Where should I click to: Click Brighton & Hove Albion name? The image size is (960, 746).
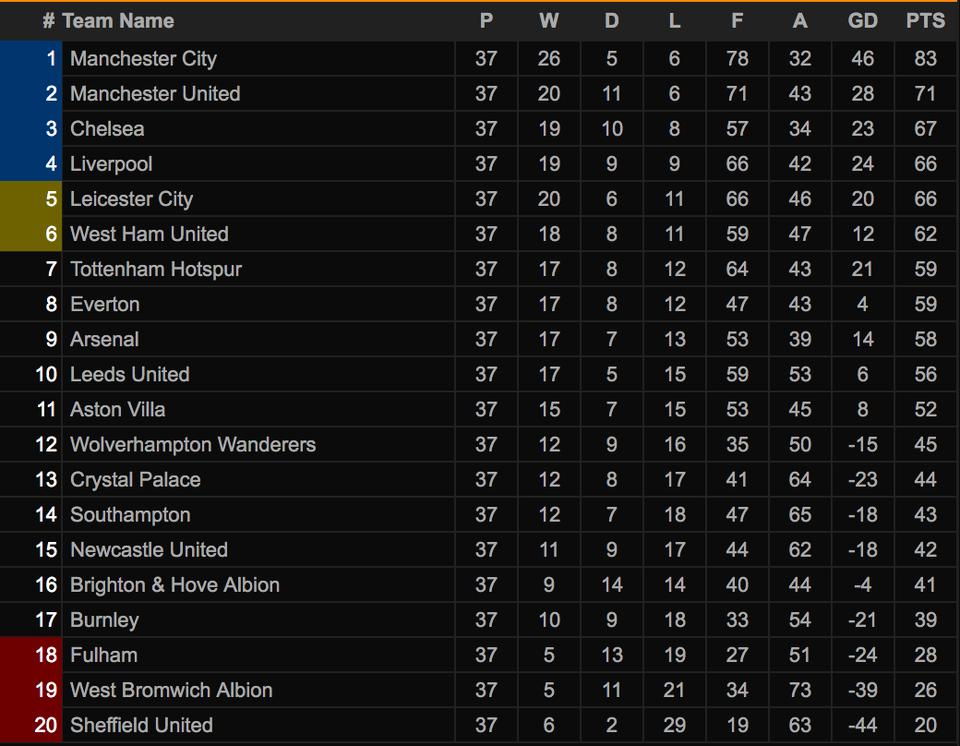pyautogui.click(x=175, y=585)
